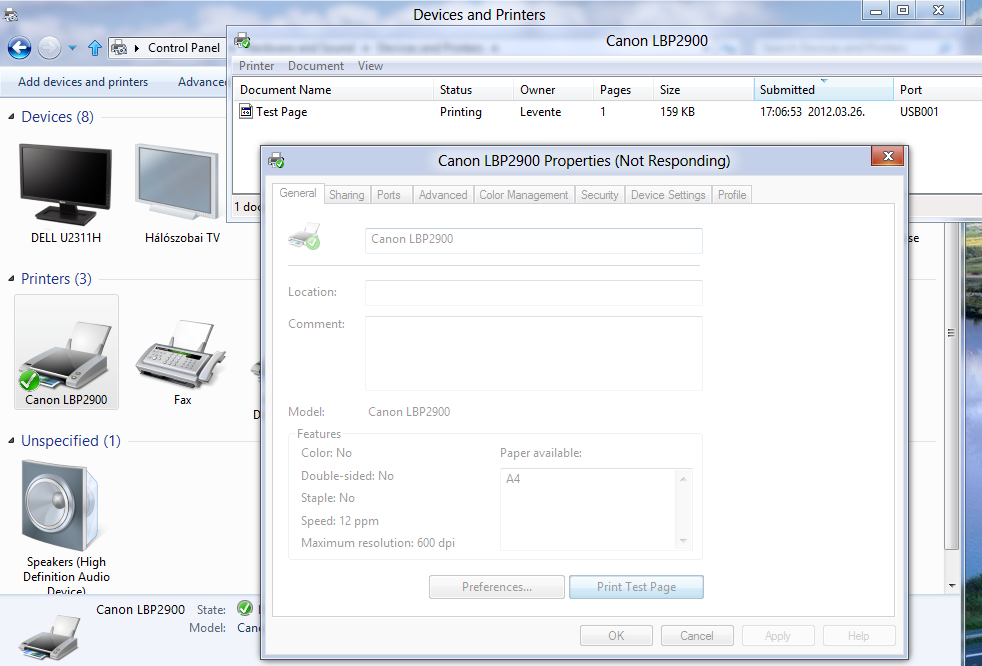Collapse the Printers (3) group
Viewport: 982px width, 666px height.
pos(11,278)
